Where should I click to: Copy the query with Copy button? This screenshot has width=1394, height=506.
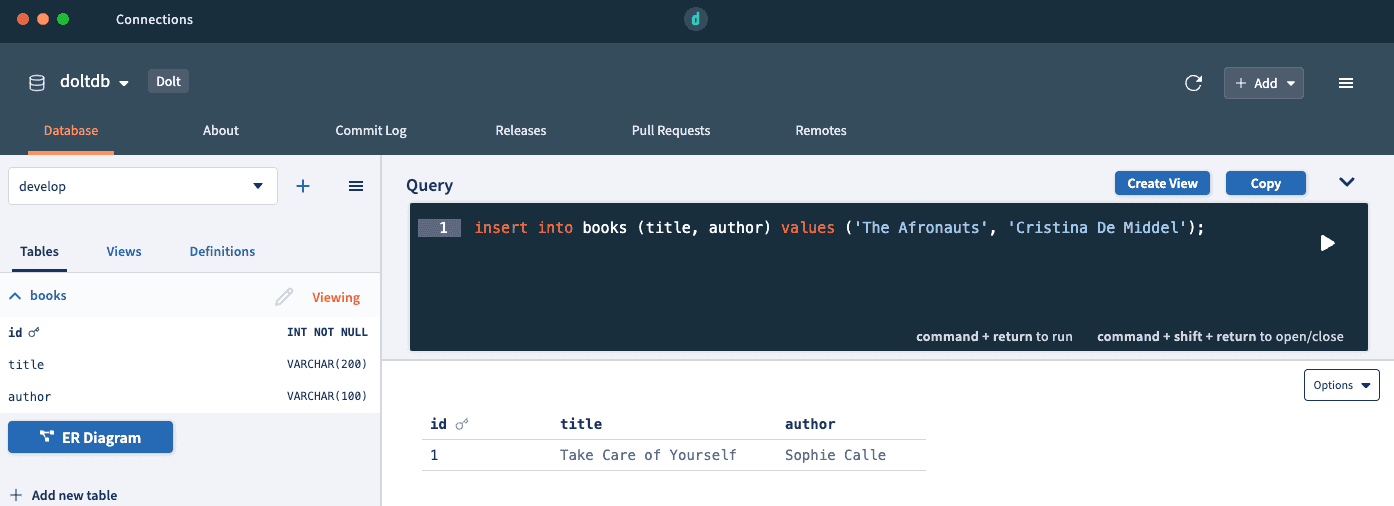tap(1266, 183)
